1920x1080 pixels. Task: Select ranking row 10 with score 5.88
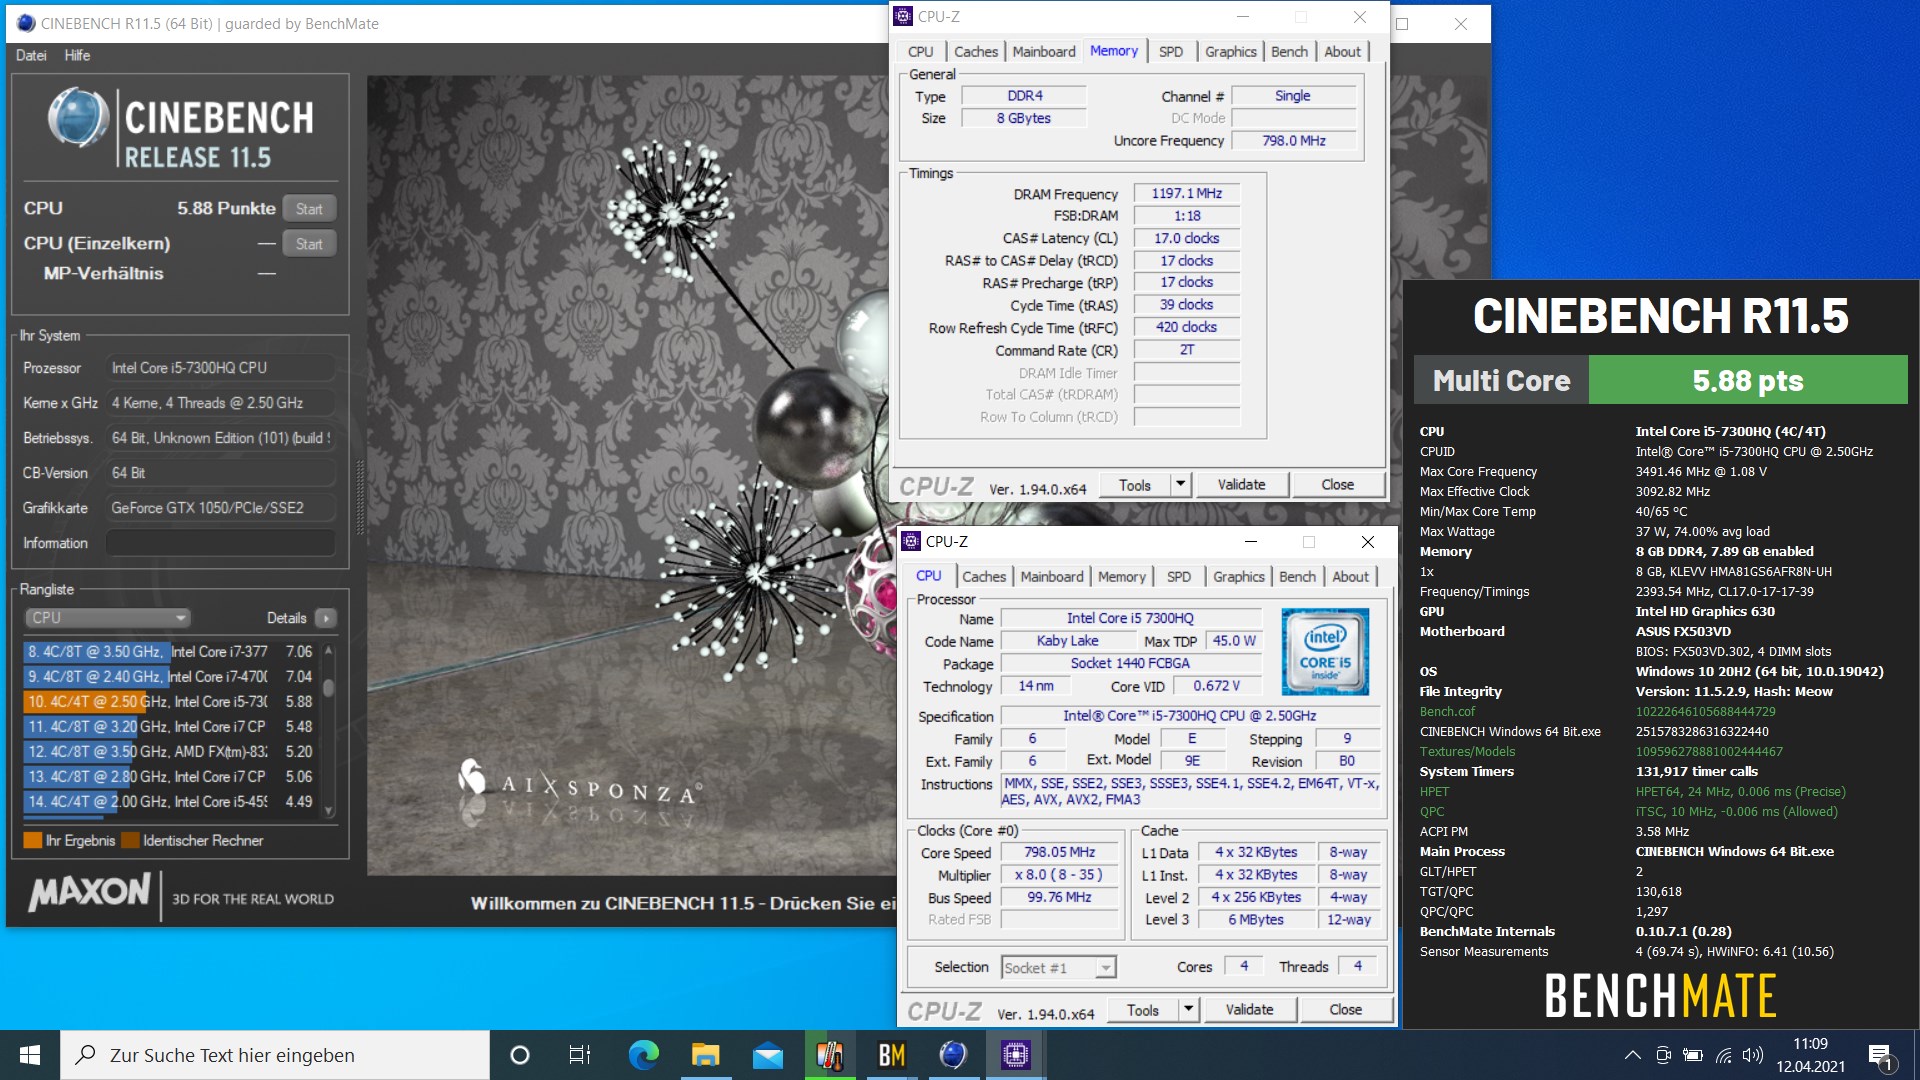[171, 702]
